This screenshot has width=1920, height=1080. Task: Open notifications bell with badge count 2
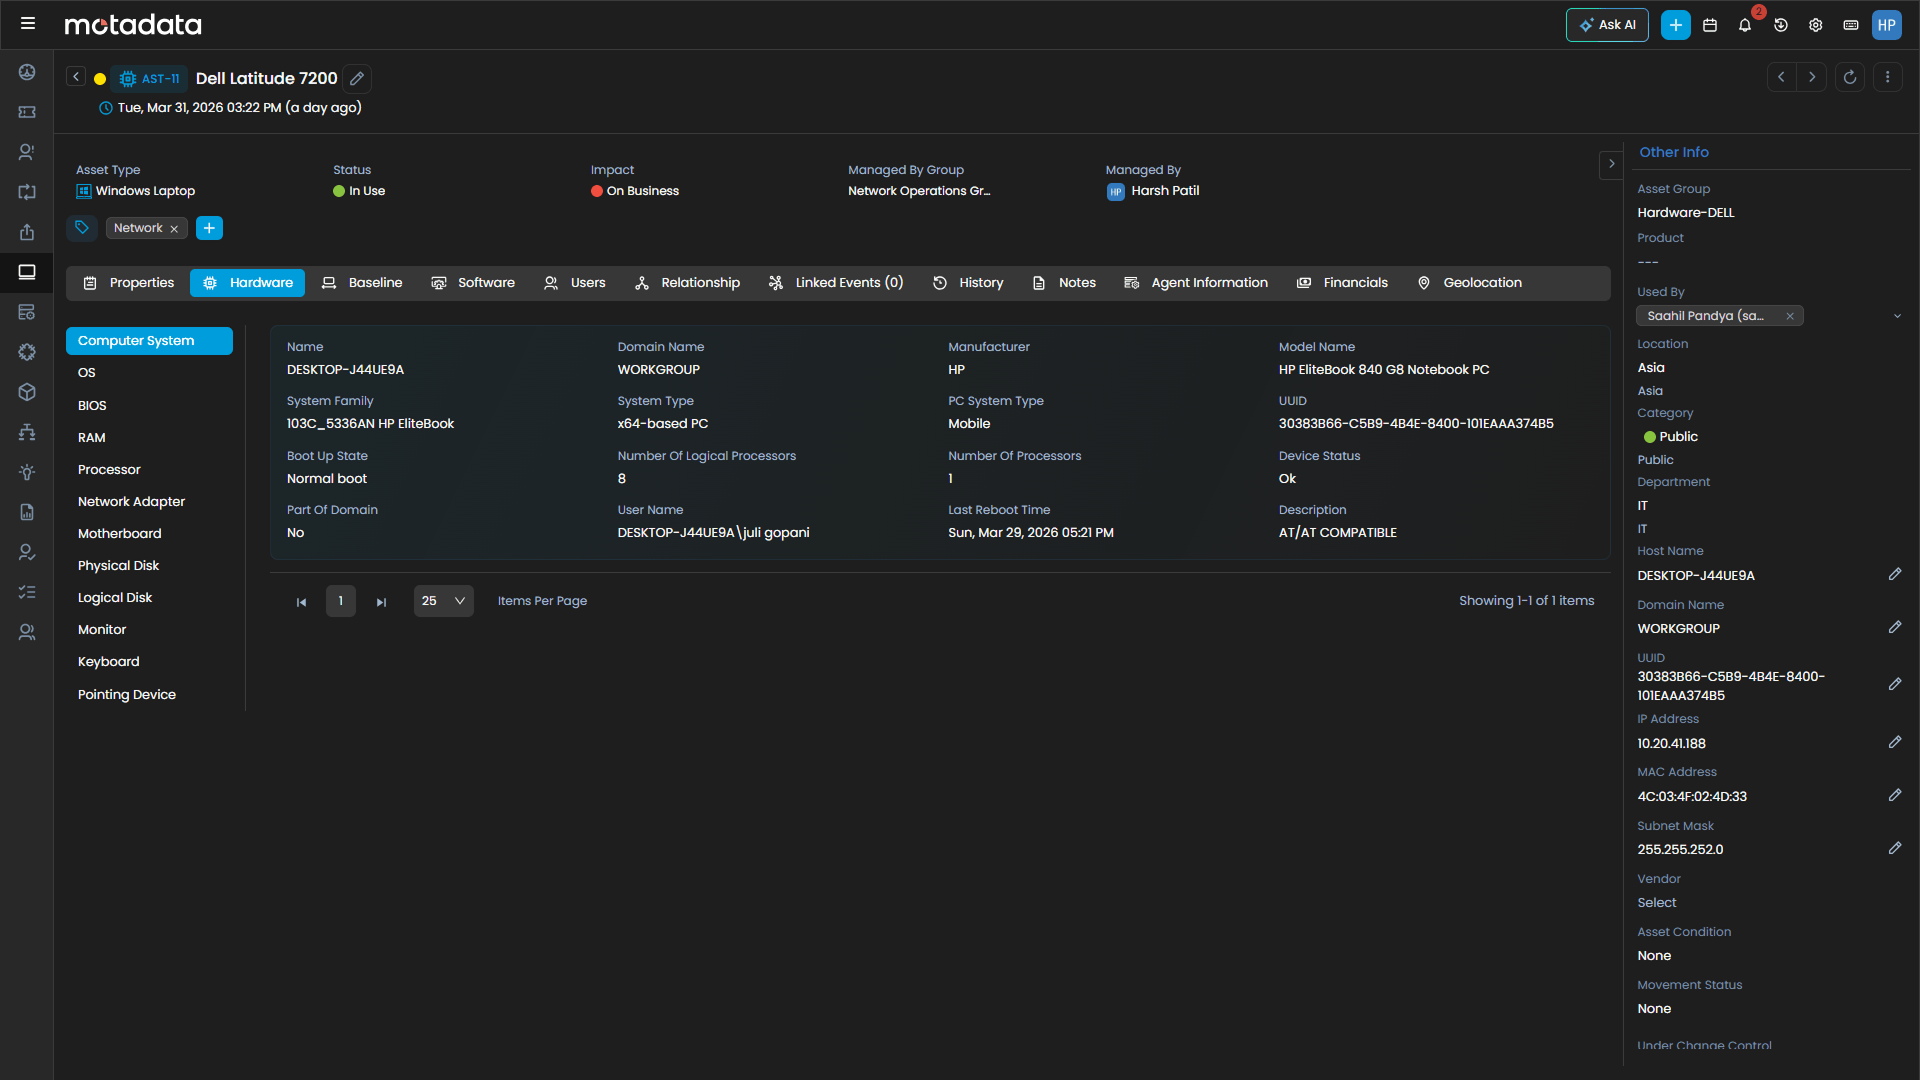(x=1745, y=25)
